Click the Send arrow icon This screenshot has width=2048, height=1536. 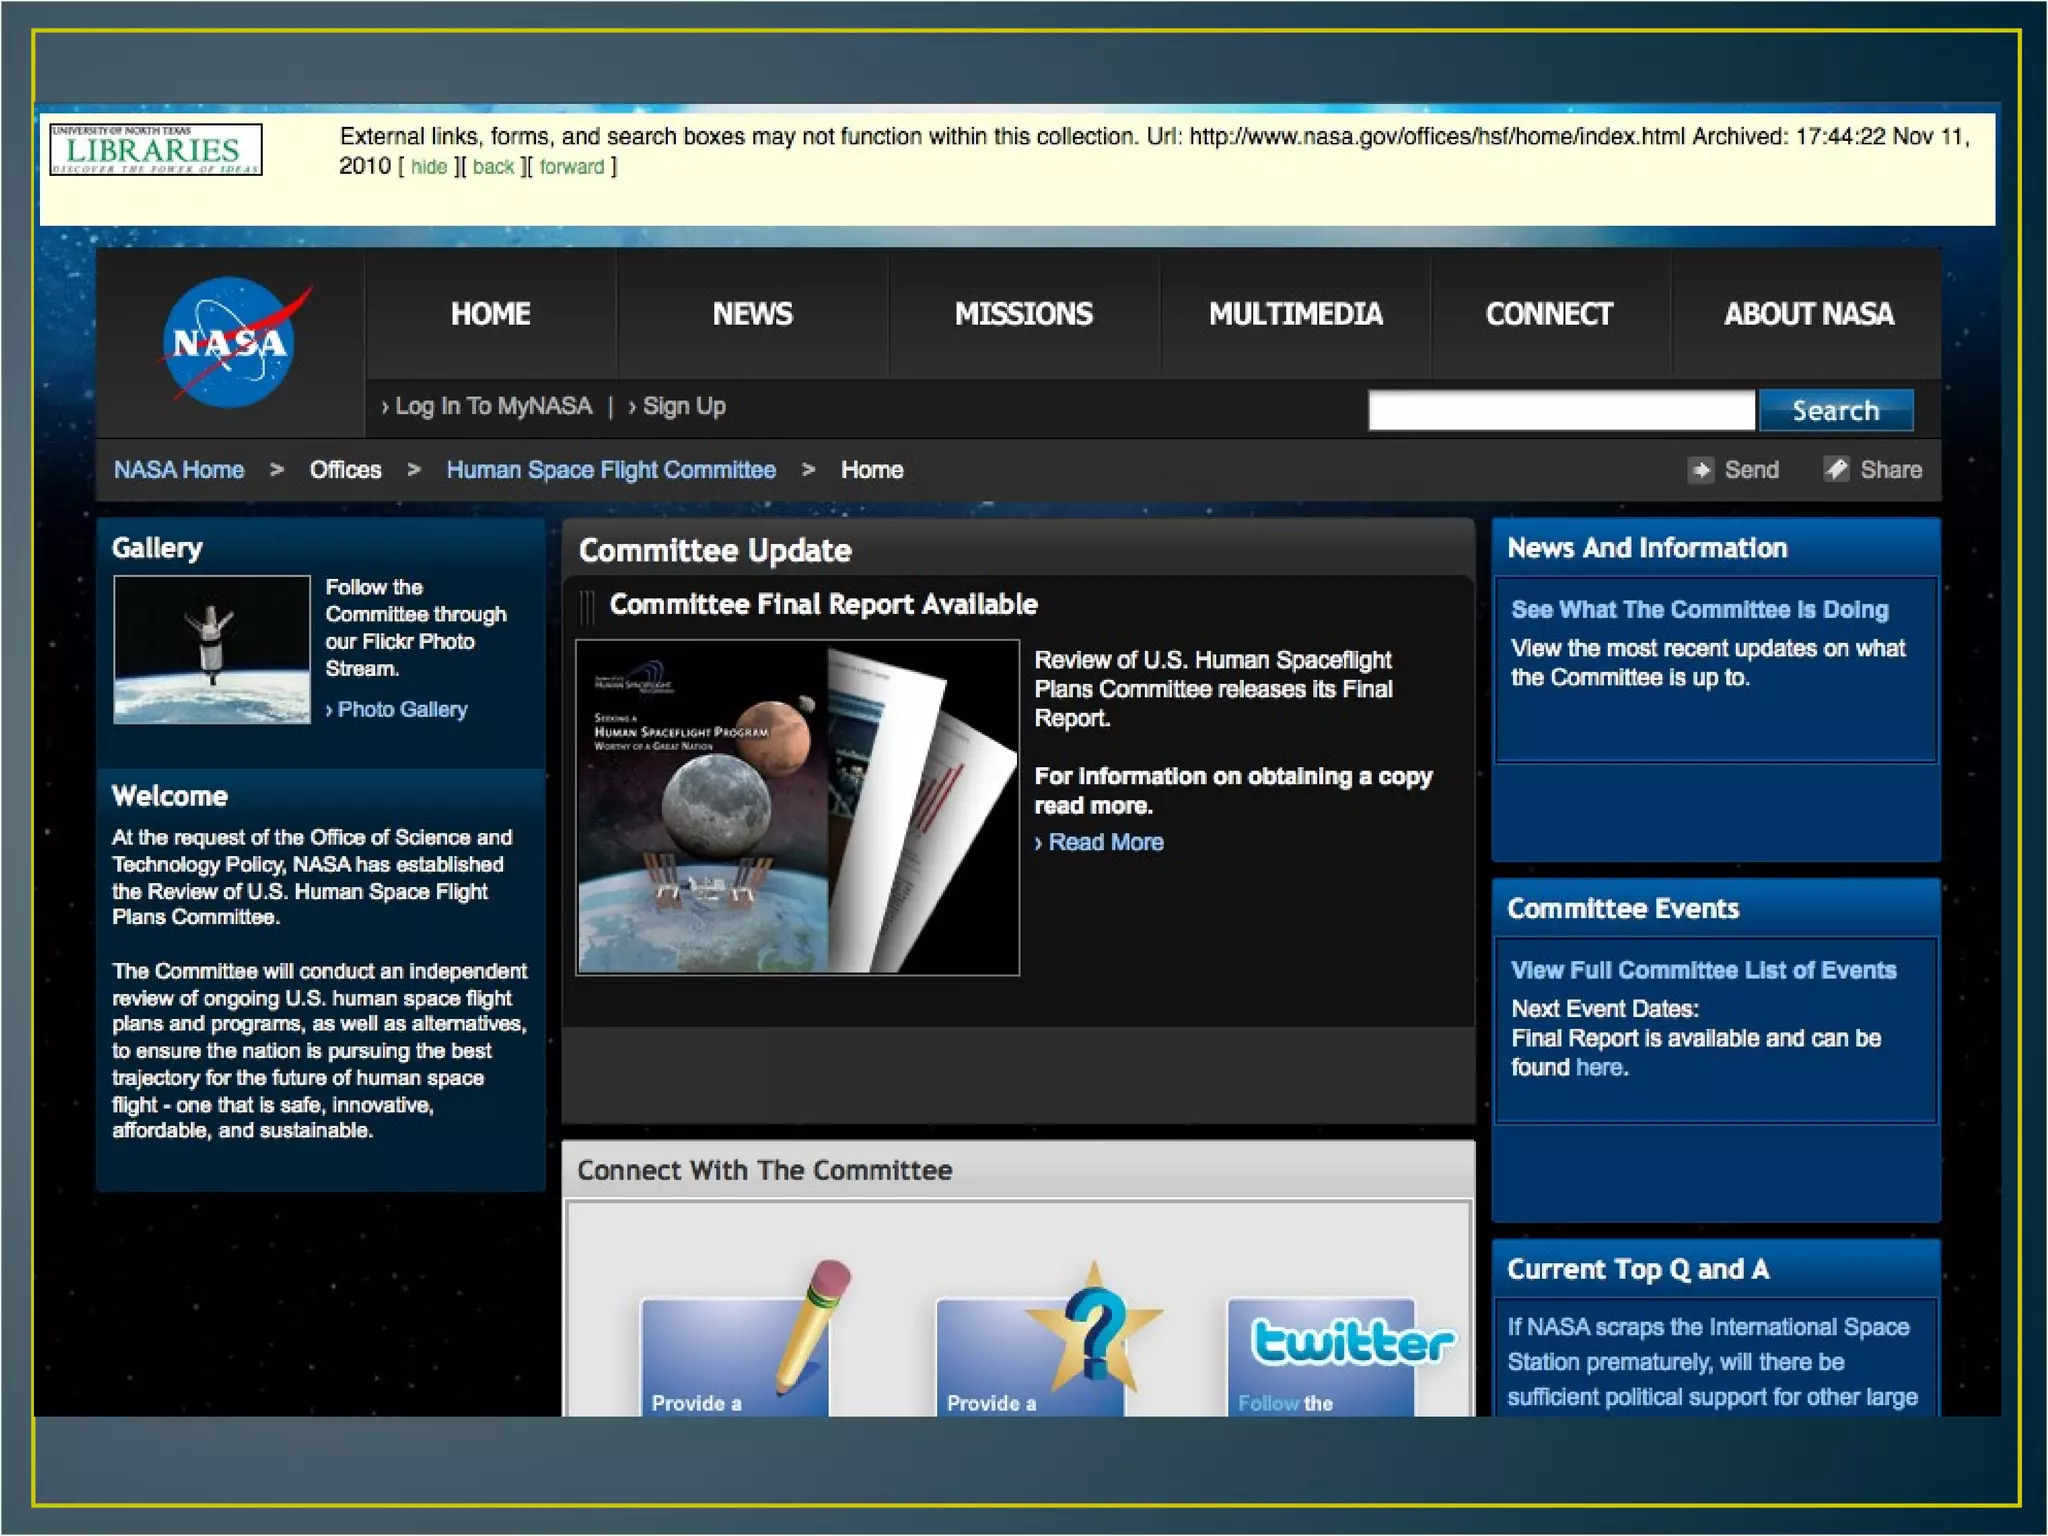pos(1700,470)
